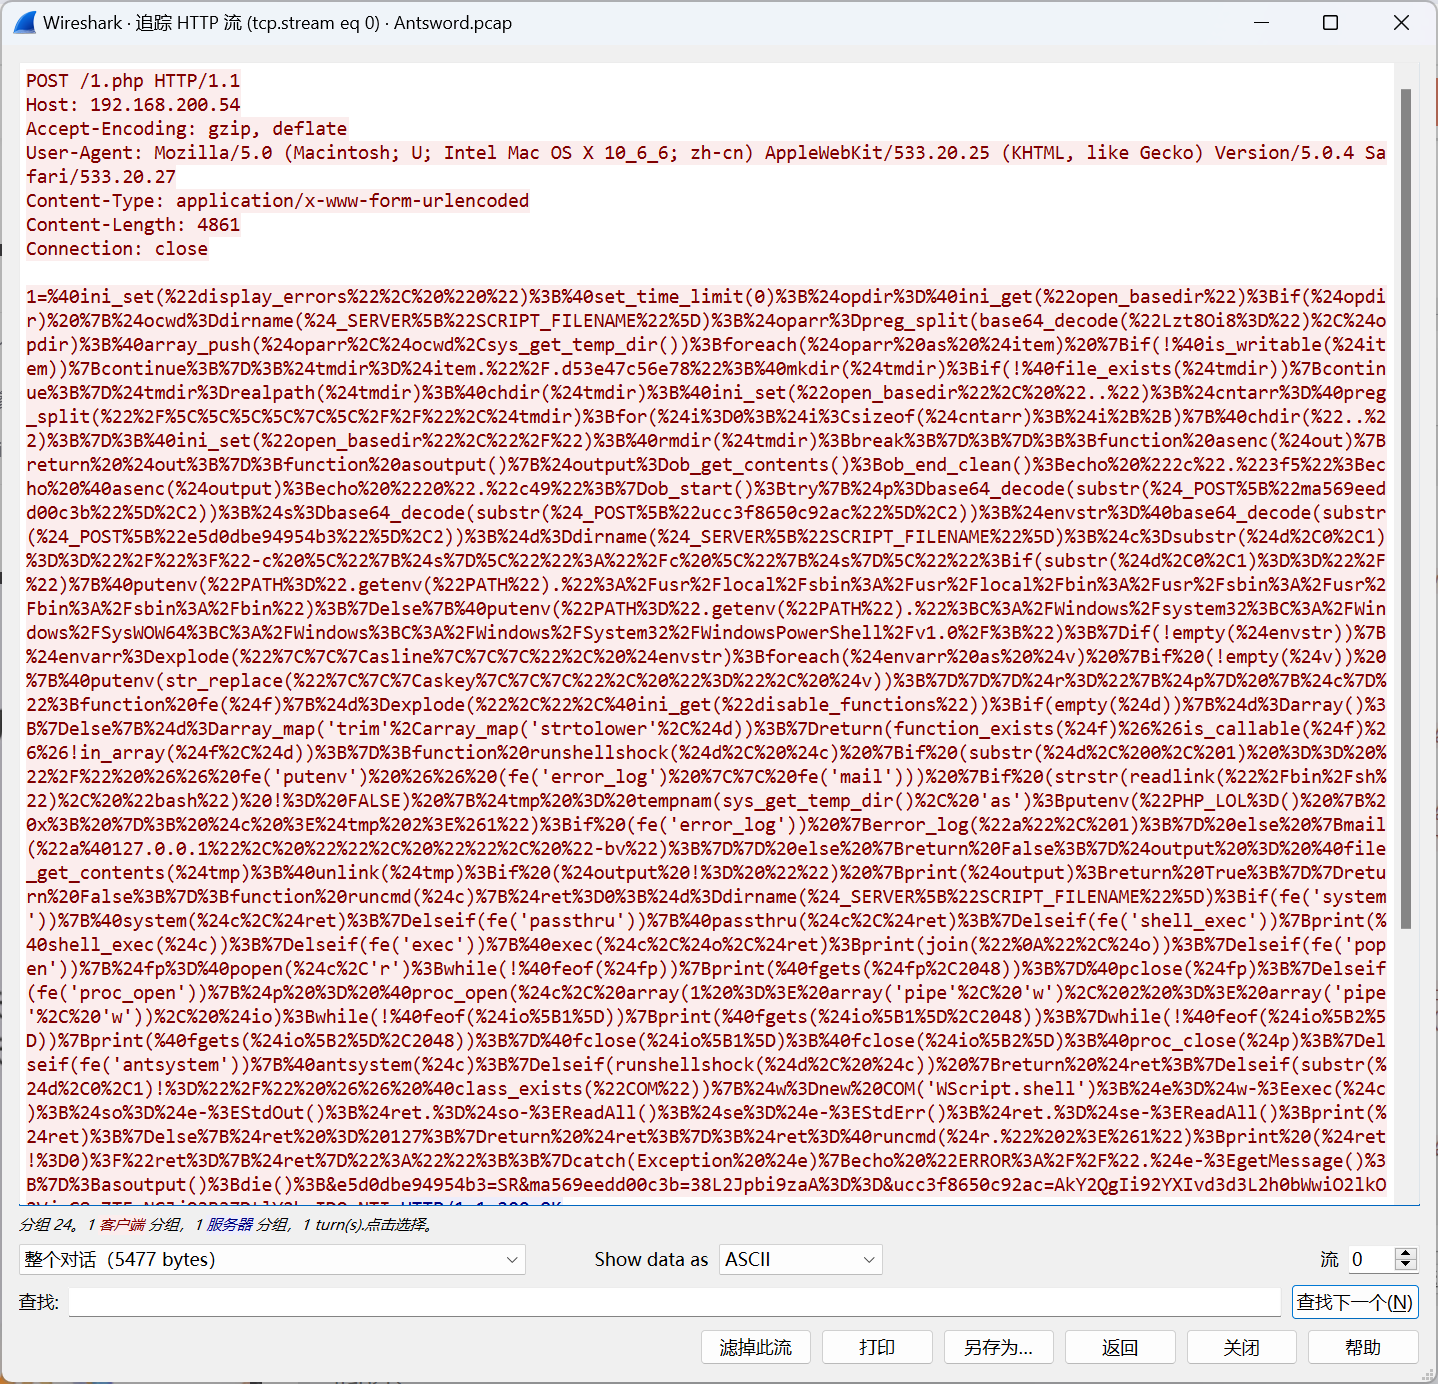Click the 流 stream number field
The image size is (1438, 1384).
pos(1371,1259)
